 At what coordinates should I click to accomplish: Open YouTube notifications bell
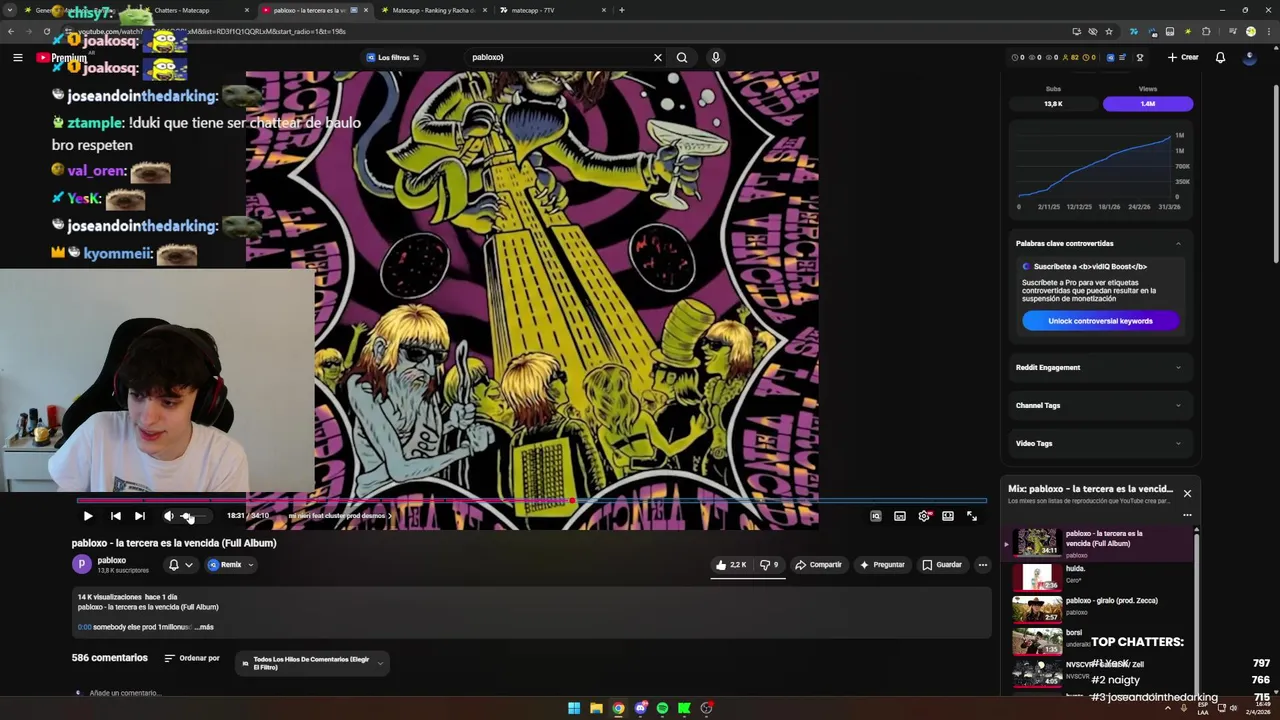pos(1220,57)
